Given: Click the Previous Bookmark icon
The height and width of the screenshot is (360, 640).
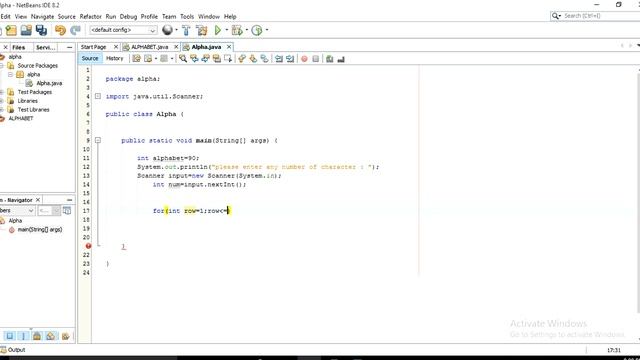Looking at the screenshot, I should [x=242, y=59].
